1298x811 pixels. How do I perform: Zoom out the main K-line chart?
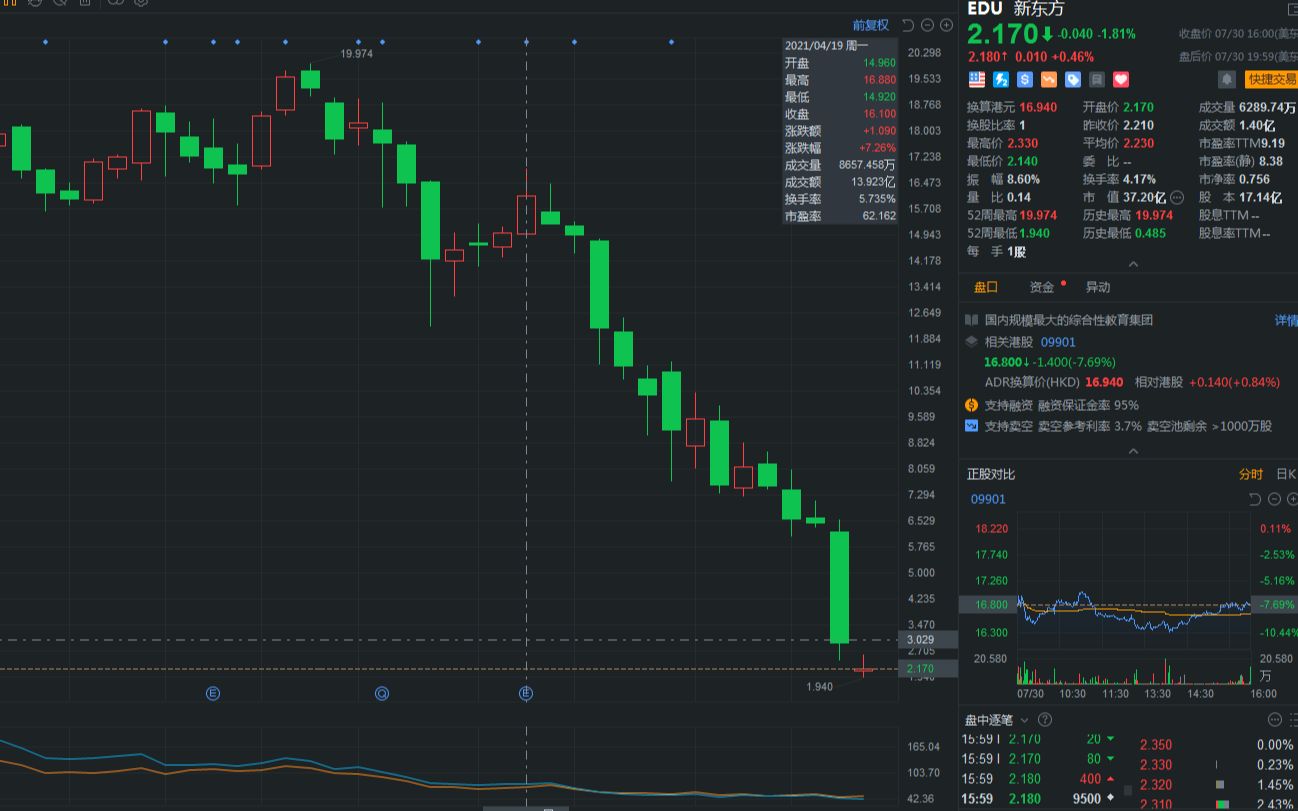coord(928,25)
